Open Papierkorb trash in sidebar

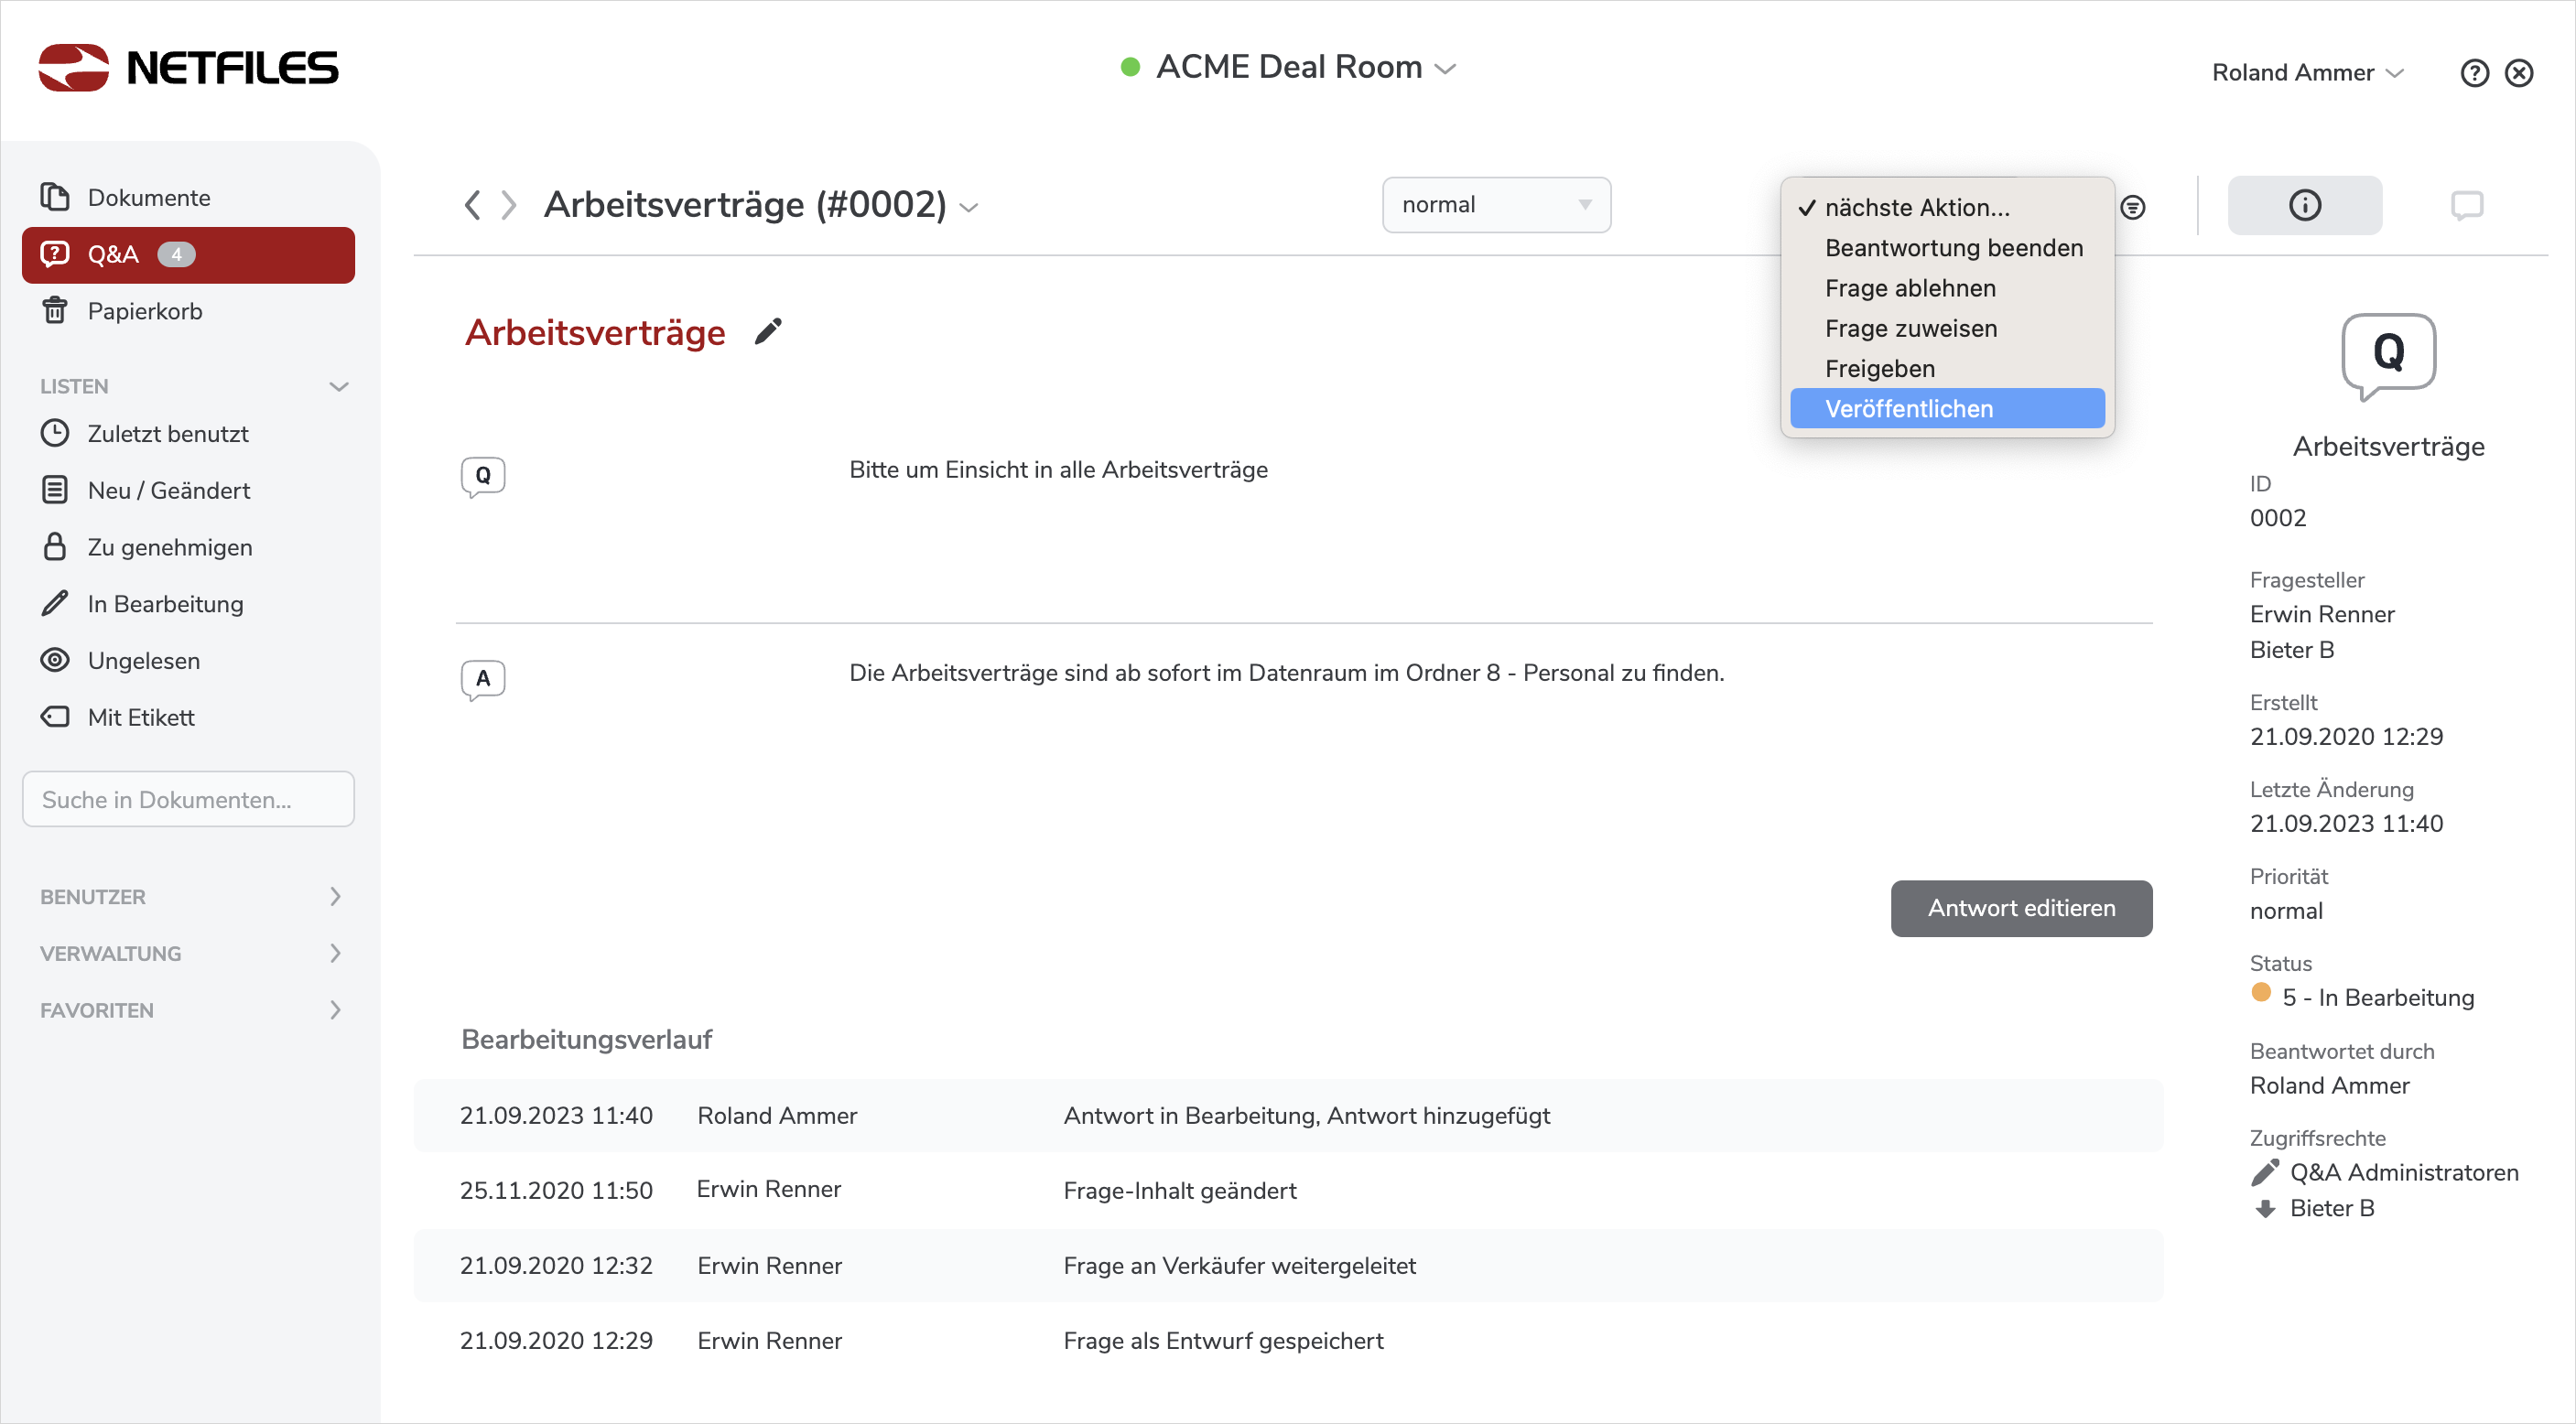pos(145,311)
